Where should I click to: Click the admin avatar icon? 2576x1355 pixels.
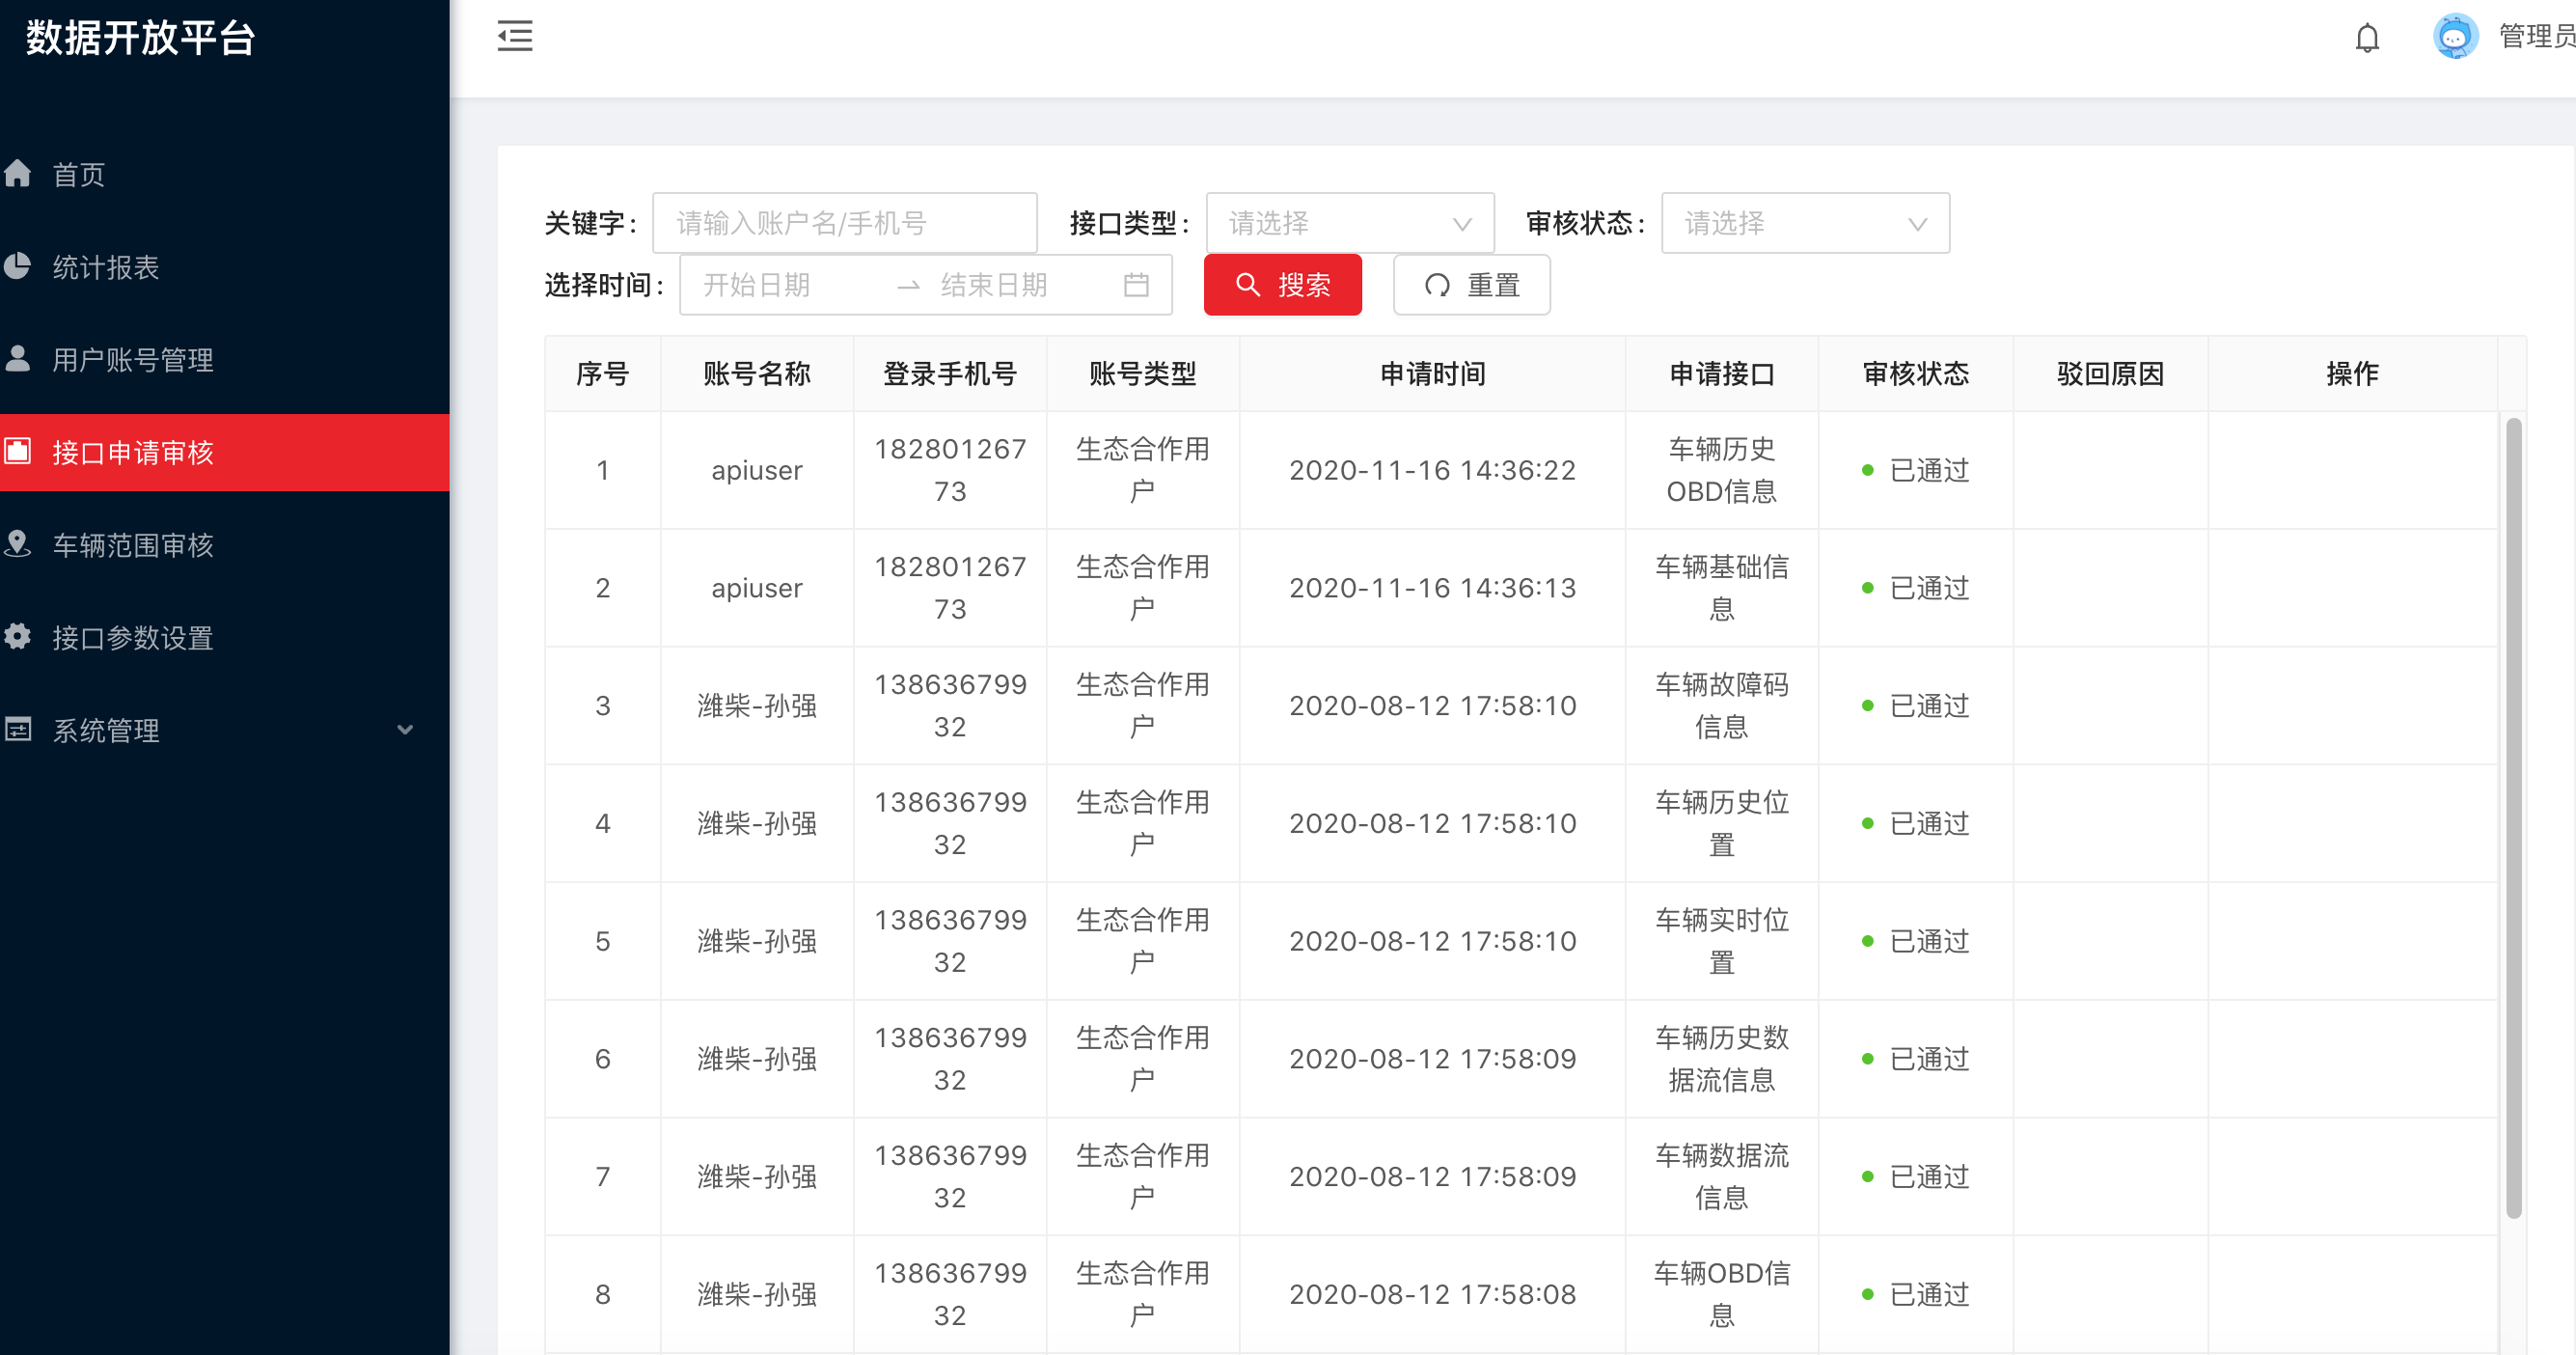(2455, 37)
